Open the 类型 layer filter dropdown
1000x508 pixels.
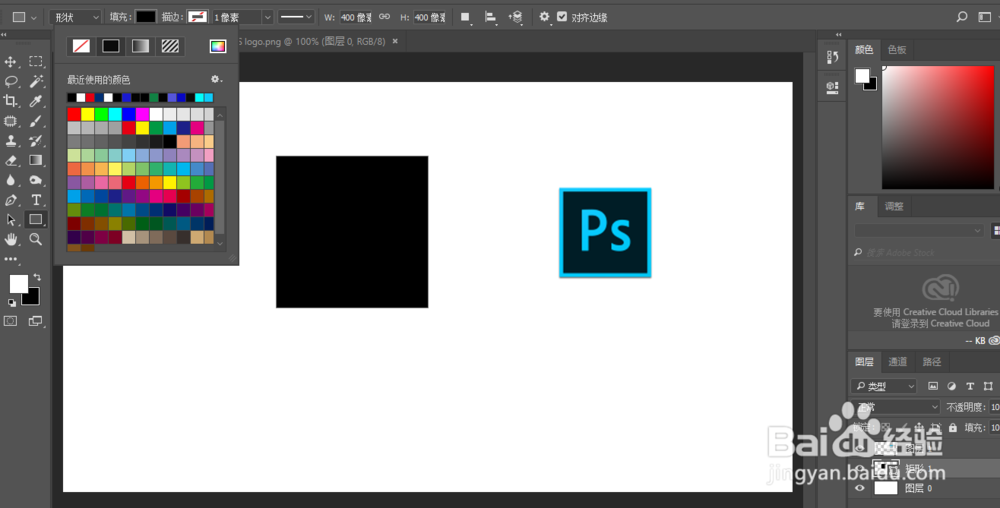coord(884,386)
